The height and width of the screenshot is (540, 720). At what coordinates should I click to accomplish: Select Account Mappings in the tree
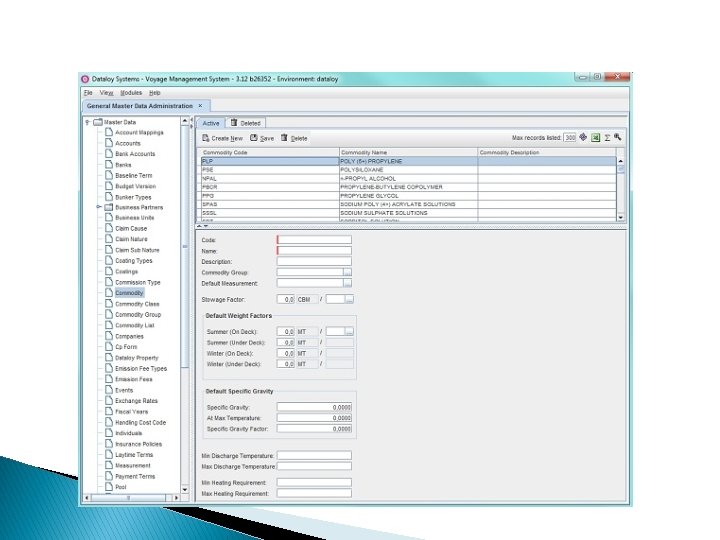[x=139, y=132]
